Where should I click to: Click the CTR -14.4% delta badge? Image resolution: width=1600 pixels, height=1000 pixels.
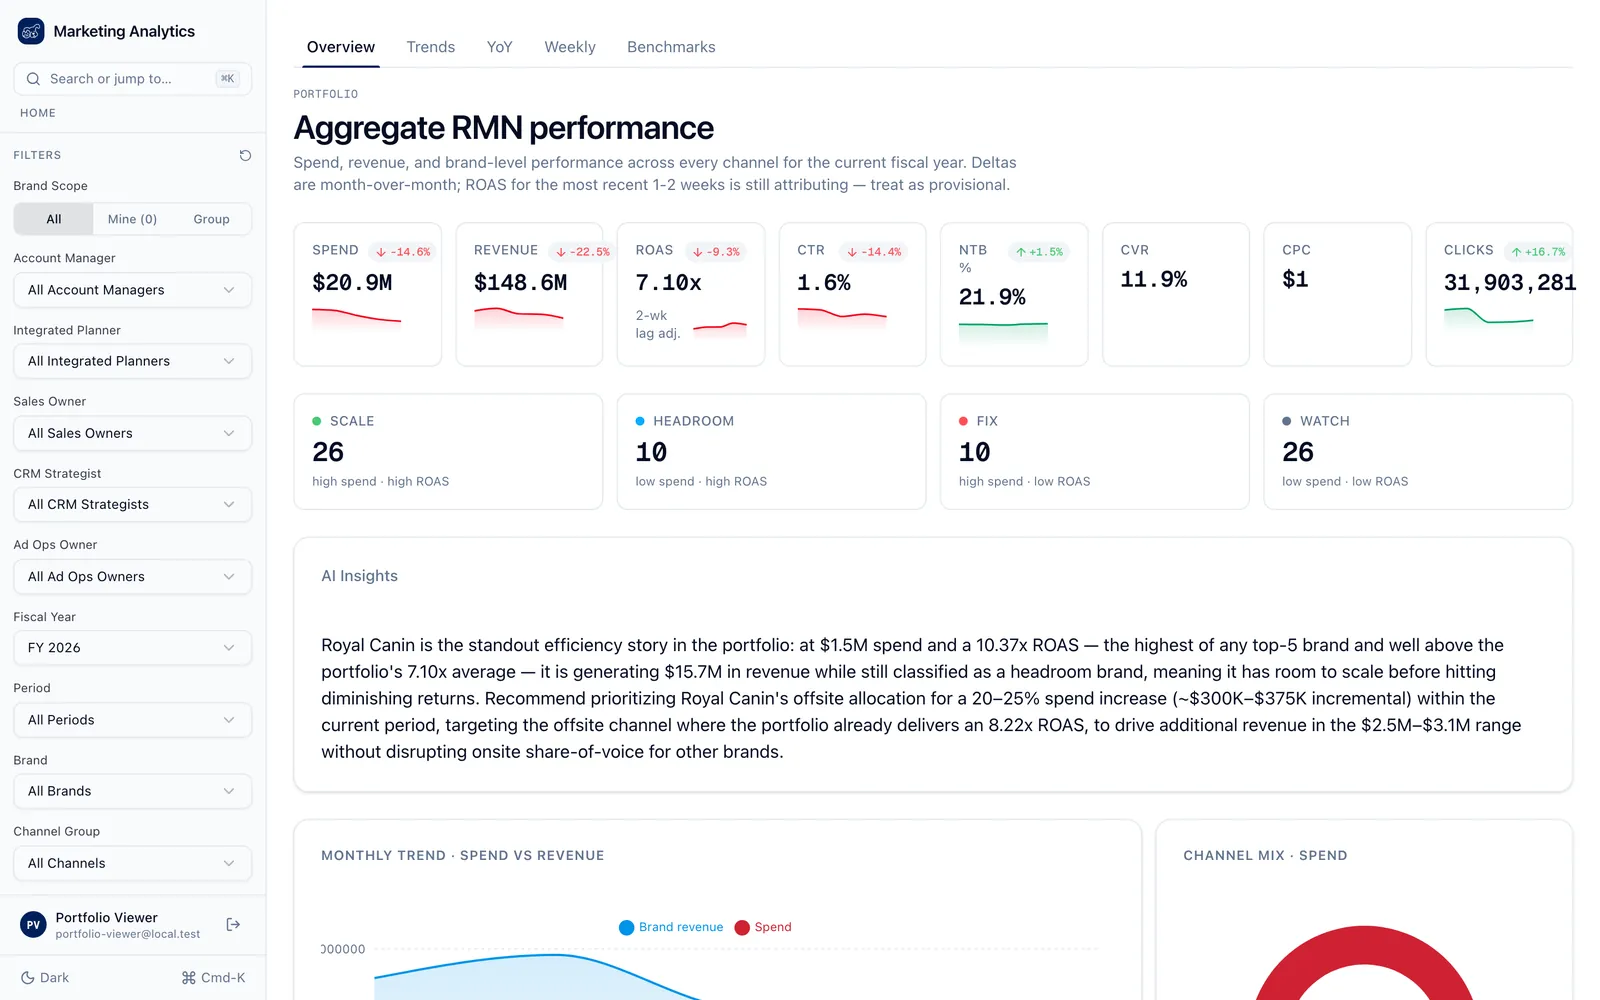pyautogui.click(x=874, y=252)
